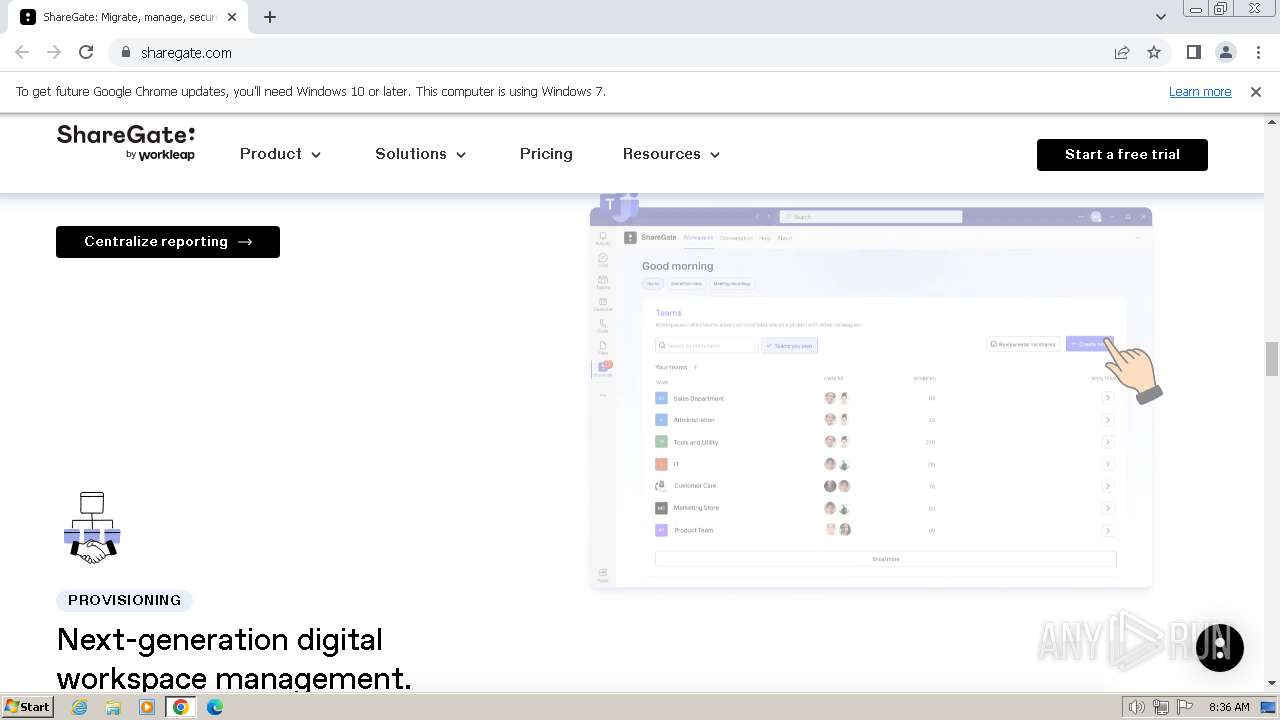Open the Chrome three-dot menu
The width and height of the screenshot is (1280, 720).
[1258, 53]
